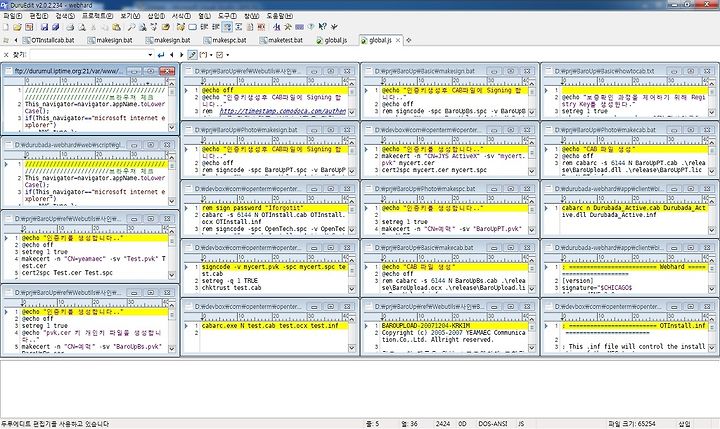Click the '삽입' insert-mode status indicator

pyautogui.click(x=684, y=424)
